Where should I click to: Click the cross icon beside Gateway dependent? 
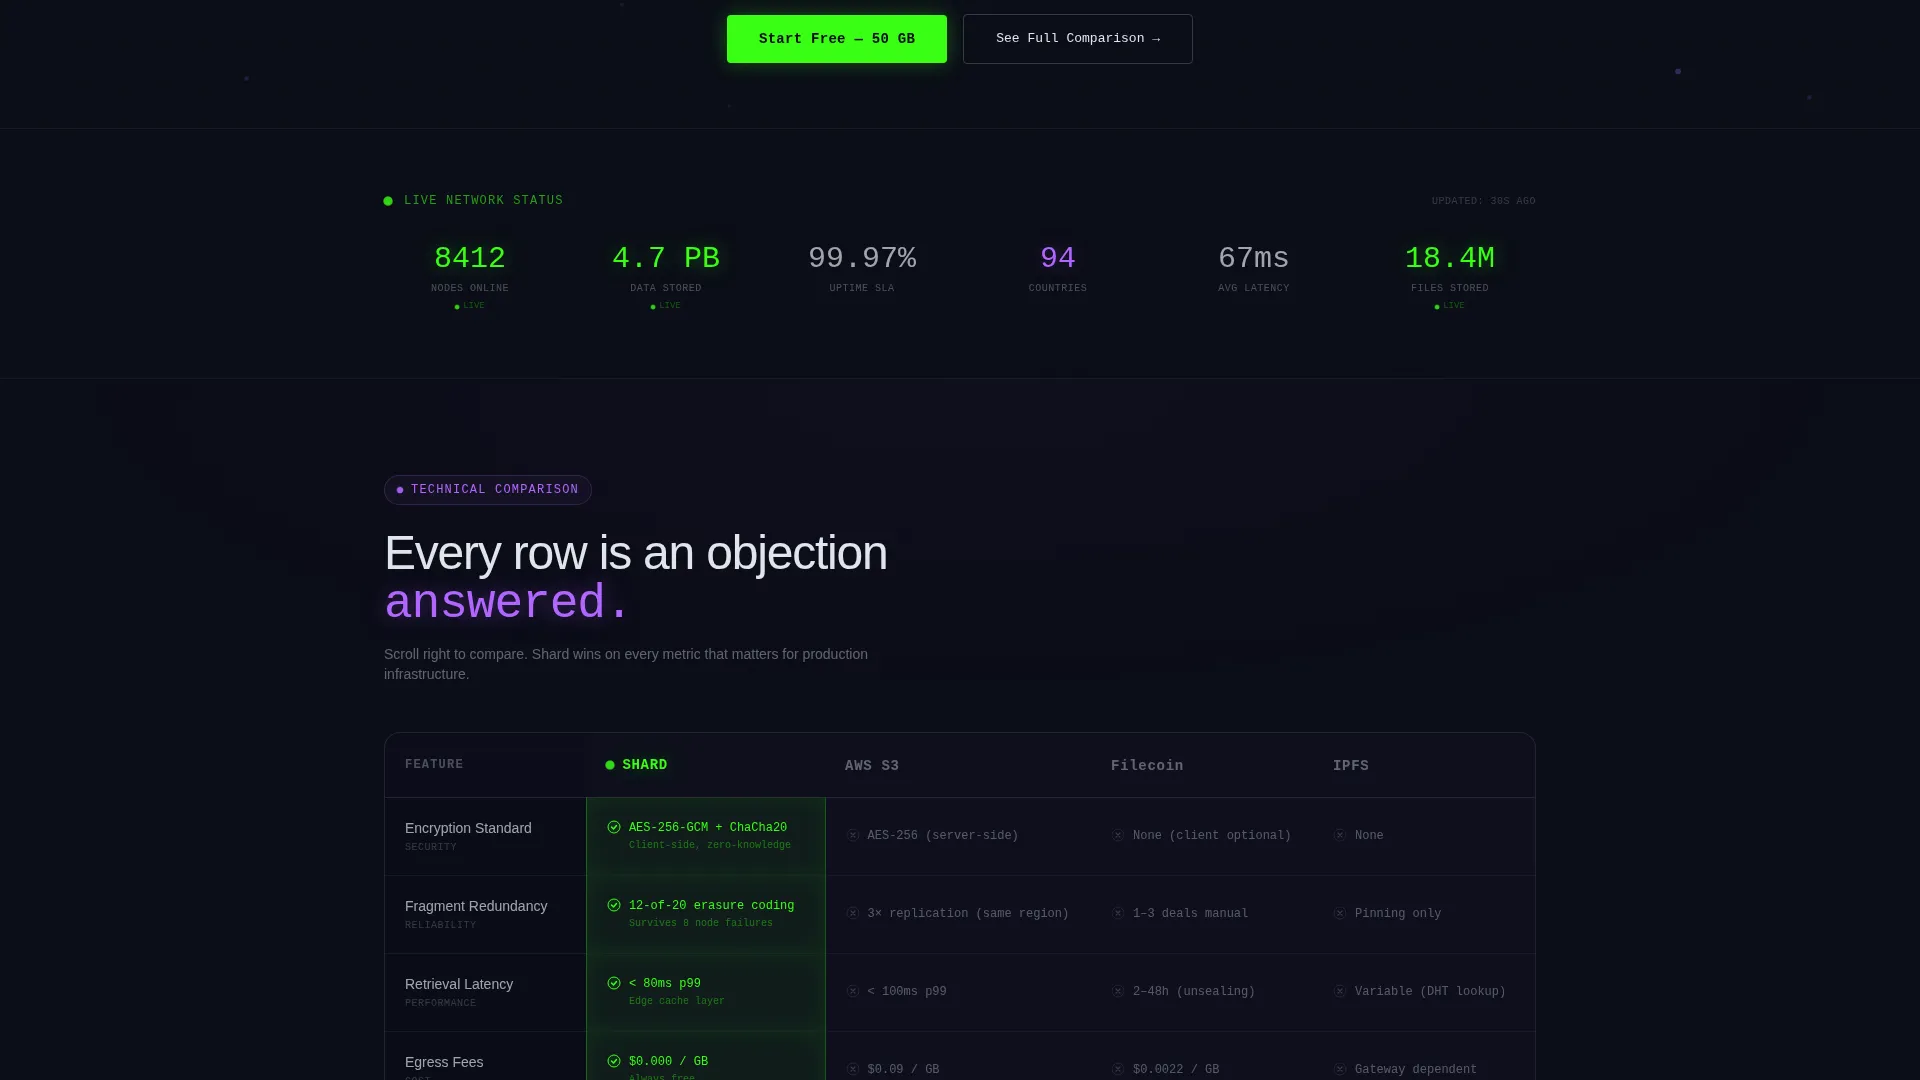click(1340, 1069)
